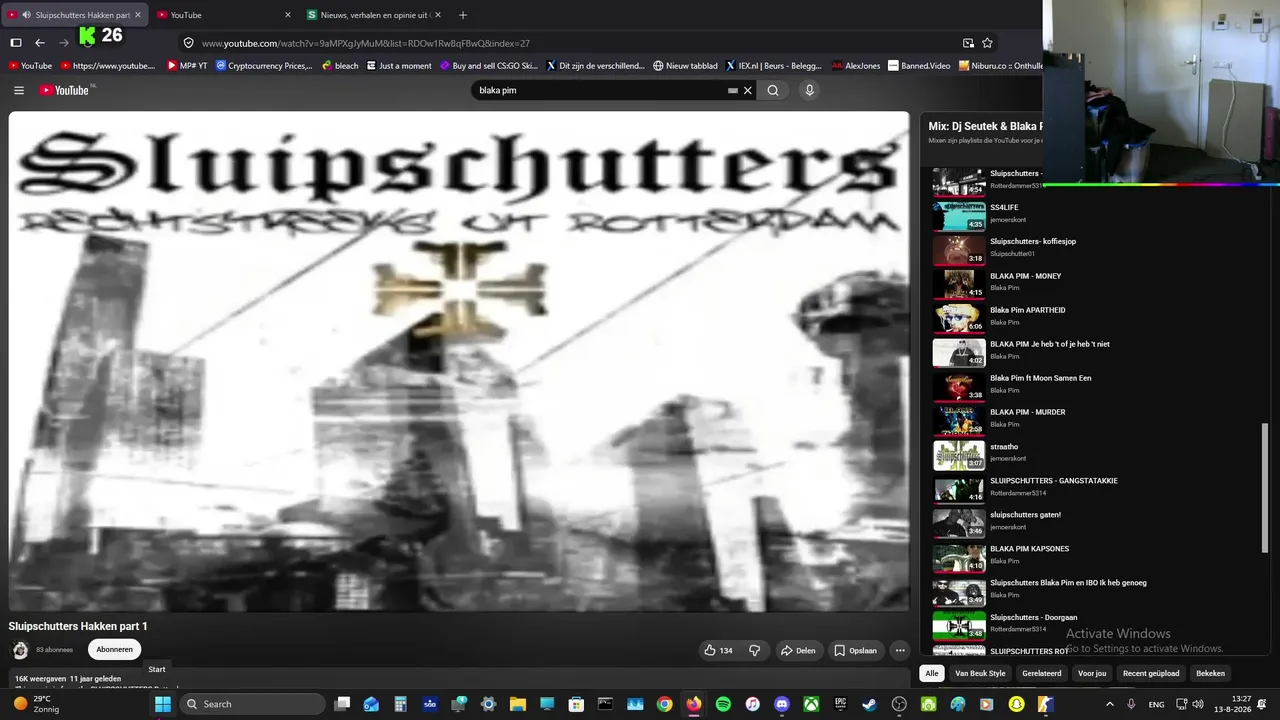Open Spotify from the taskbar
Screen dimensions: 1280x720
click(x=723, y=704)
